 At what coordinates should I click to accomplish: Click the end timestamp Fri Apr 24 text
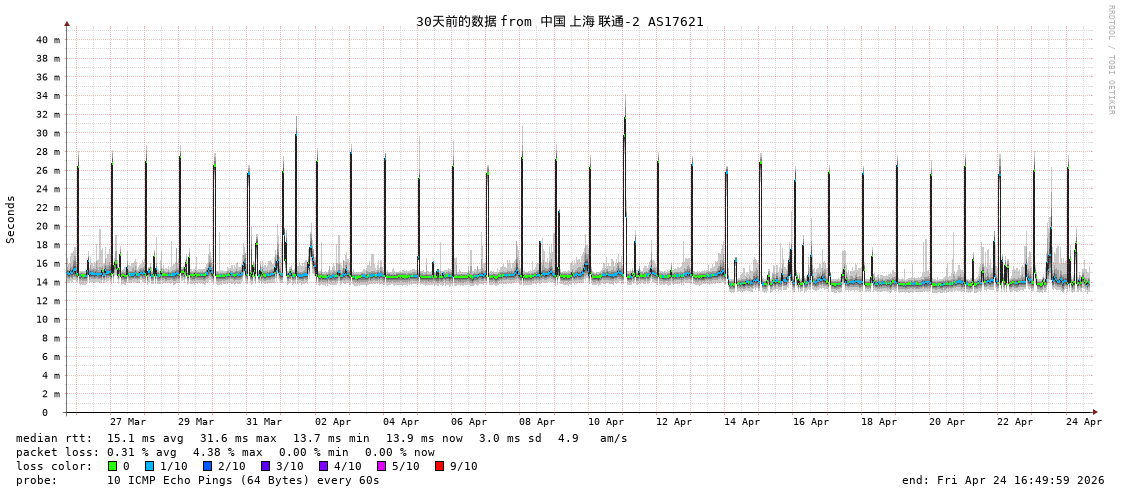click(1003, 480)
